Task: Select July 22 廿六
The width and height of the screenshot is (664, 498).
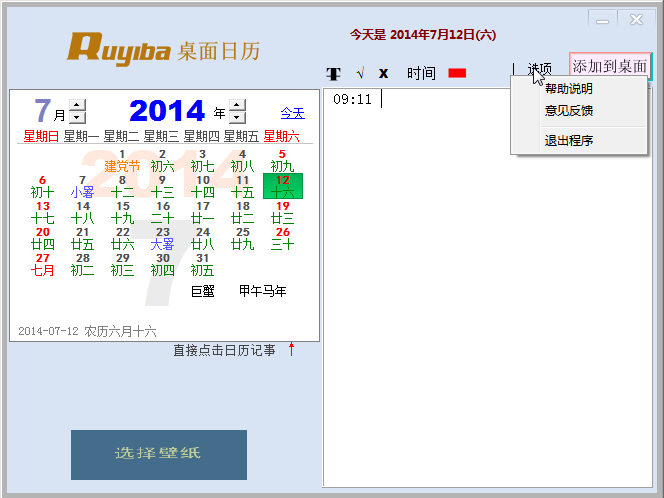Action: pyautogui.click(x=122, y=238)
